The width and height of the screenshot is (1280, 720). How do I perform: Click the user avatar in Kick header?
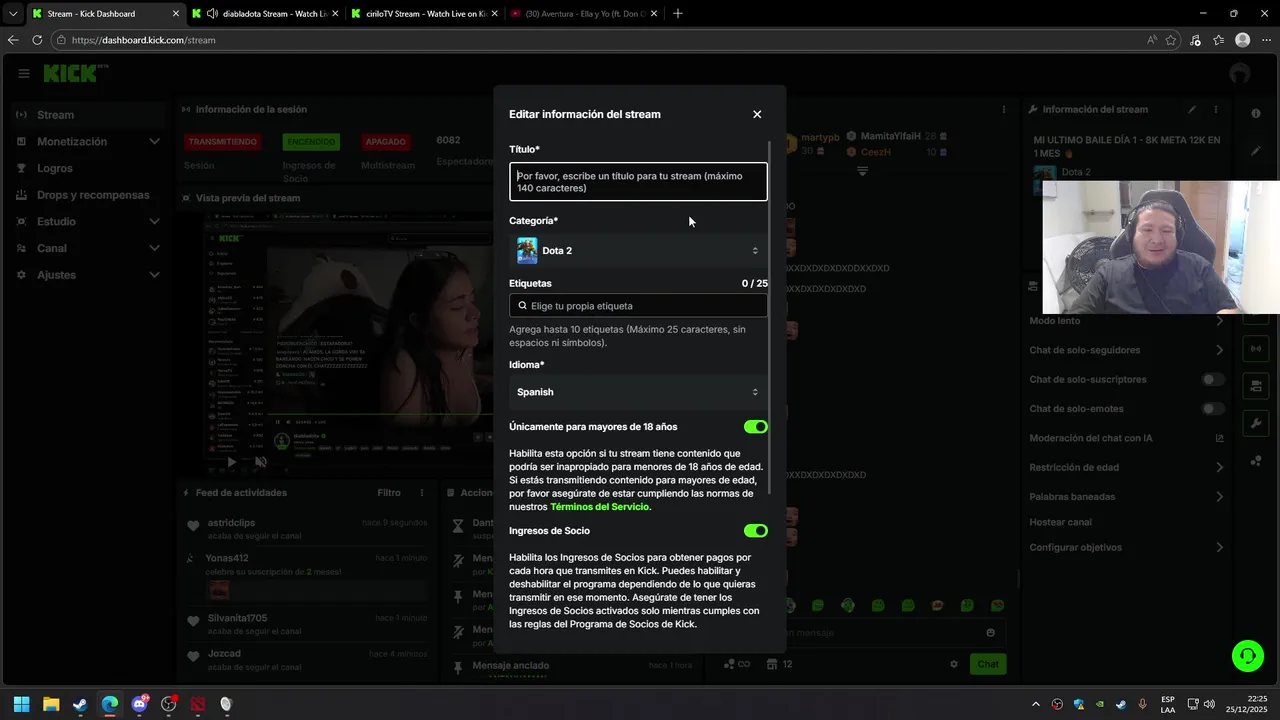tap(1240, 73)
